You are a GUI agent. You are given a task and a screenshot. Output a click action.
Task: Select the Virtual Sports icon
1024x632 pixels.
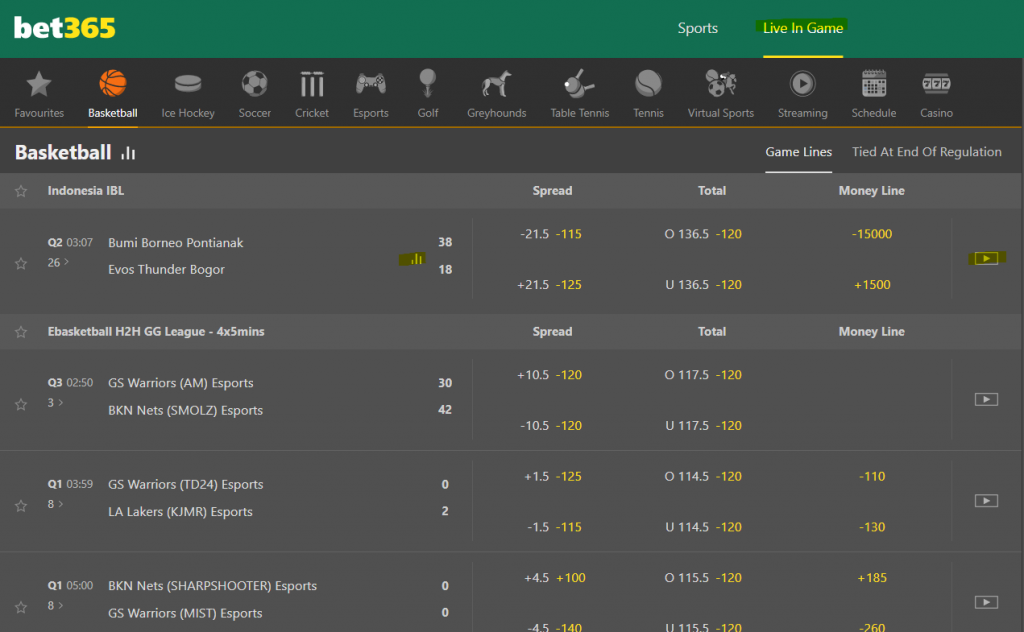point(721,84)
